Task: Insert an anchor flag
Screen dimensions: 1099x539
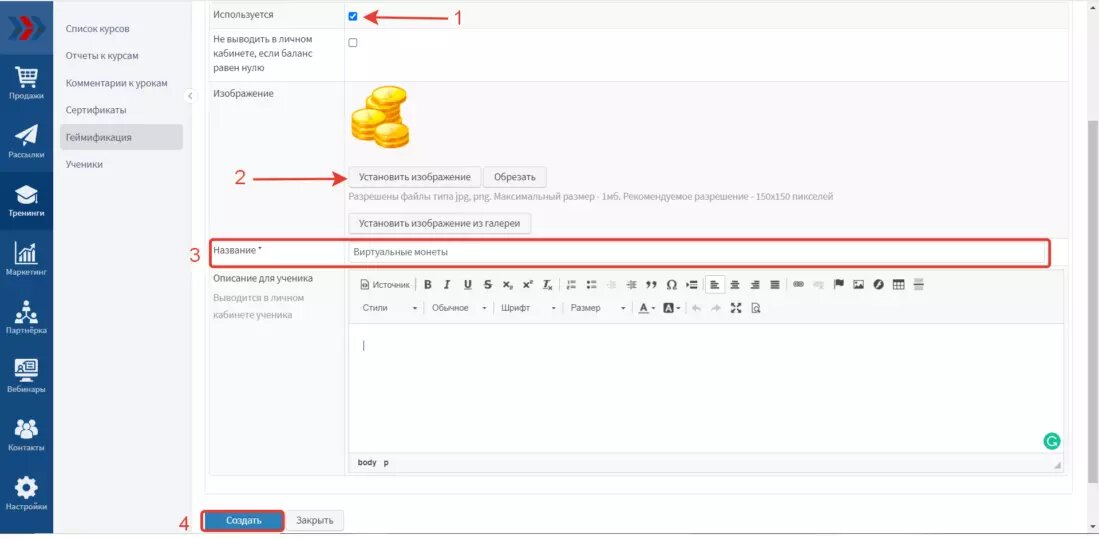Action: [838, 285]
